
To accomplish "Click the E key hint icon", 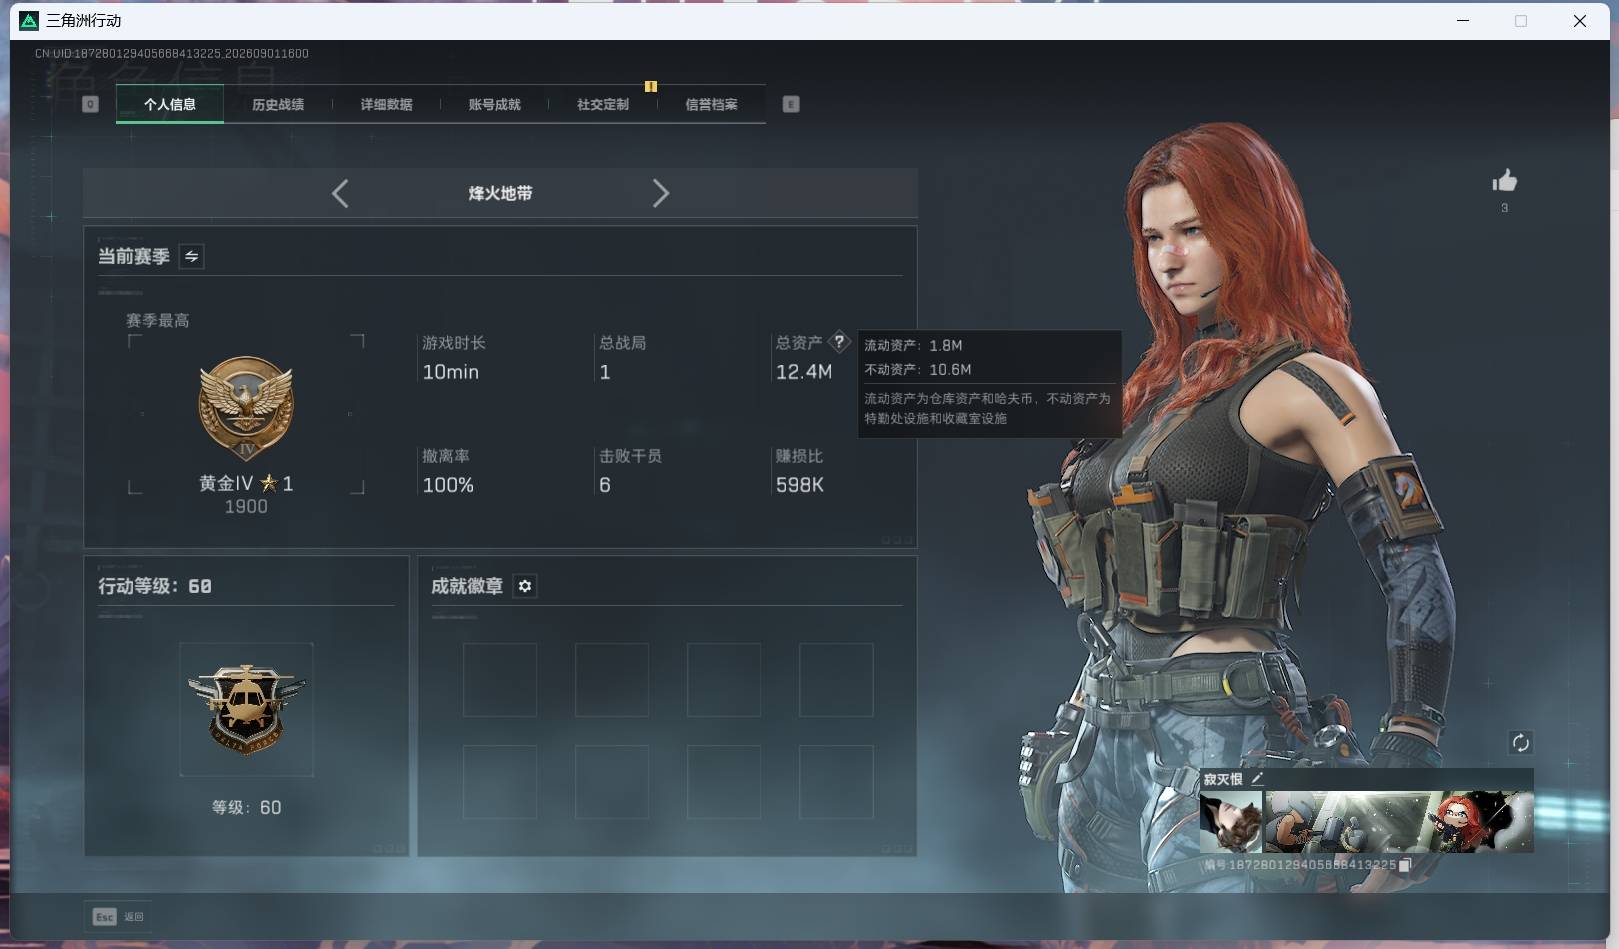I will click(x=791, y=104).
